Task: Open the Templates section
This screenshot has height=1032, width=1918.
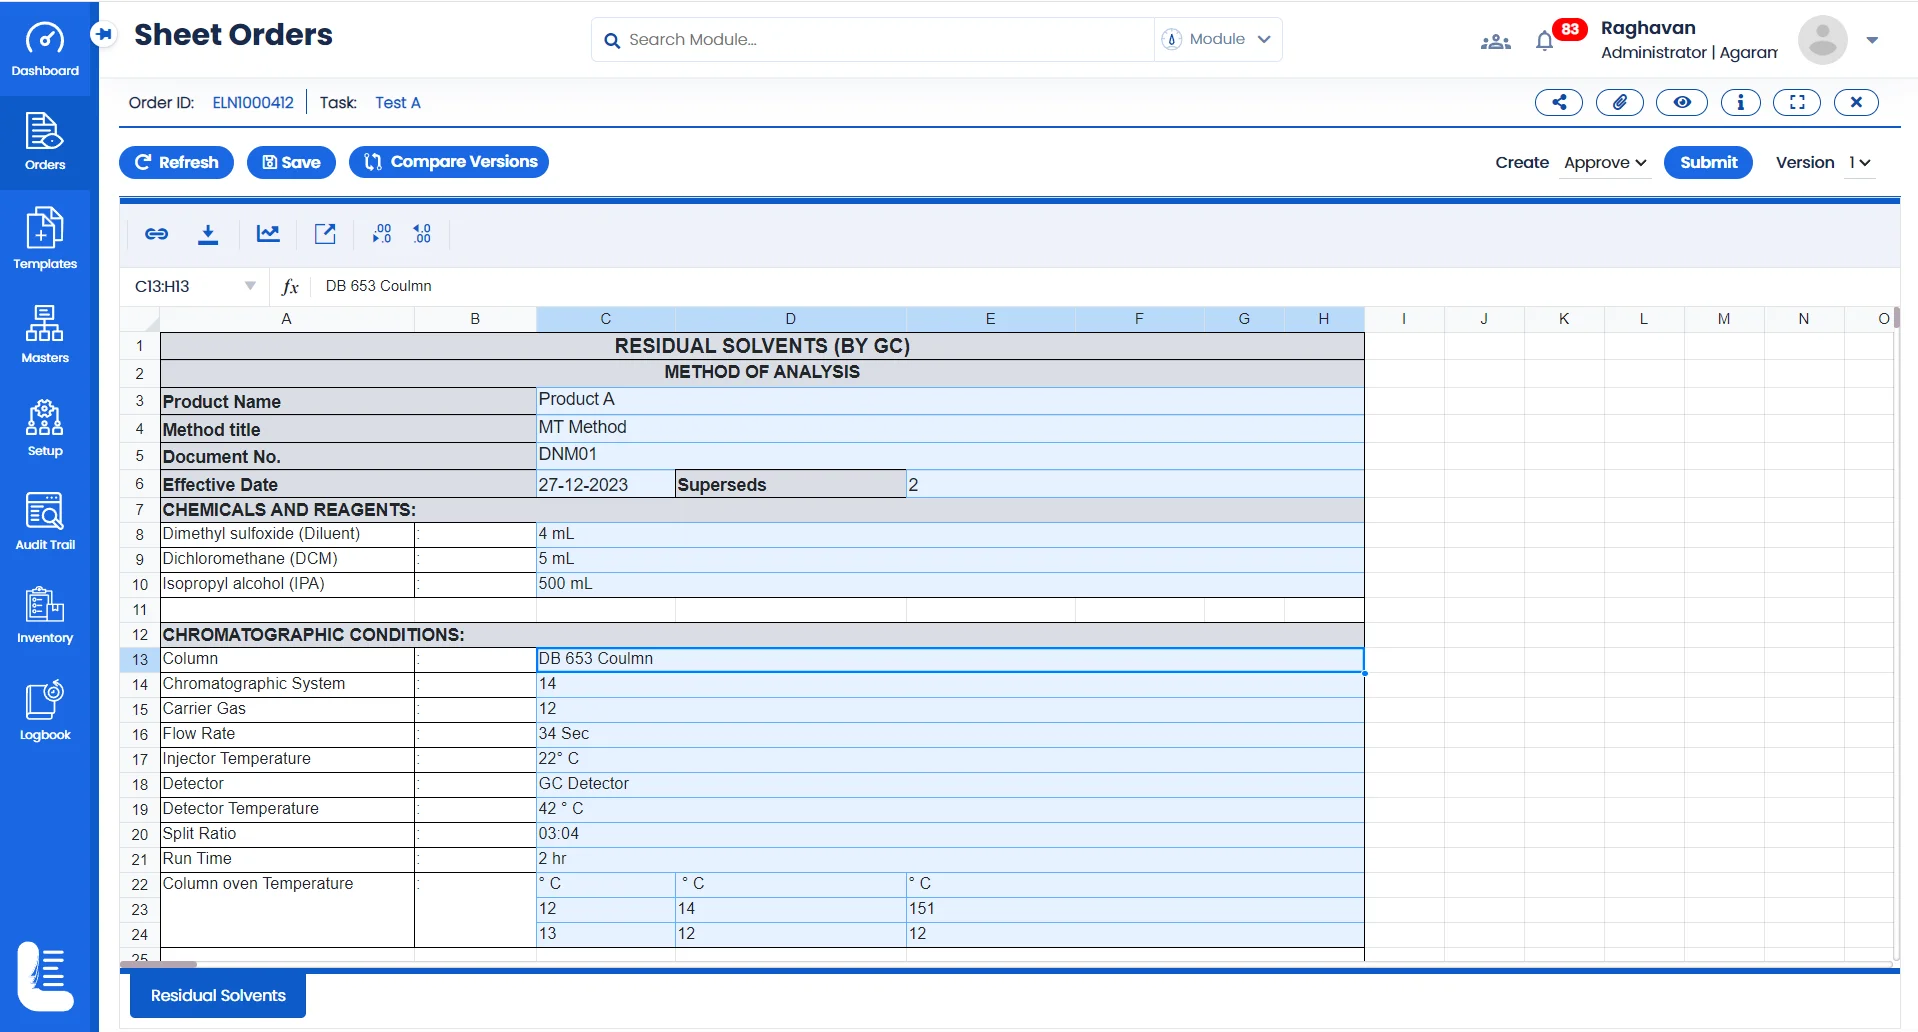Action: (x=45, y=238)
